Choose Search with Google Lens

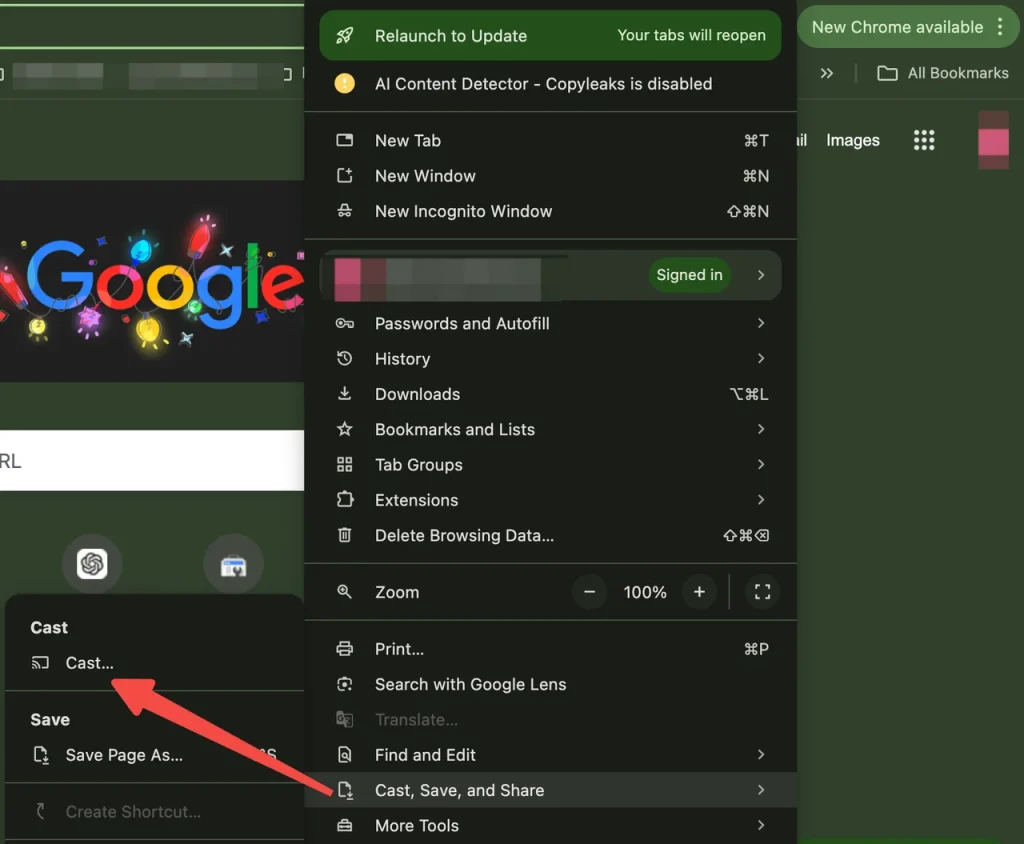(470, 684)
